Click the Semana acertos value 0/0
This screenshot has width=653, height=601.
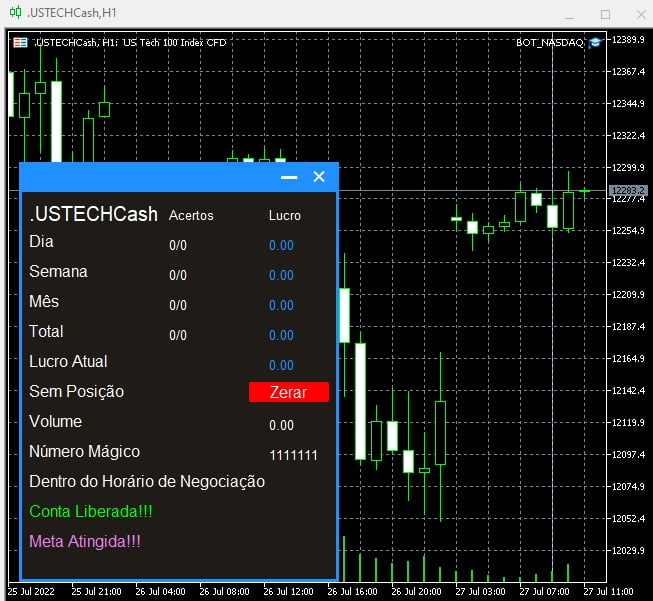coord(178,275)
